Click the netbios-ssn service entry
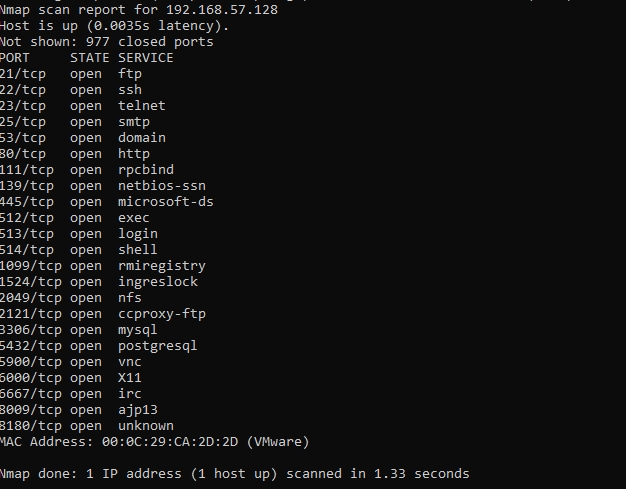Screen dimensions: 626x489 point(162,186)
